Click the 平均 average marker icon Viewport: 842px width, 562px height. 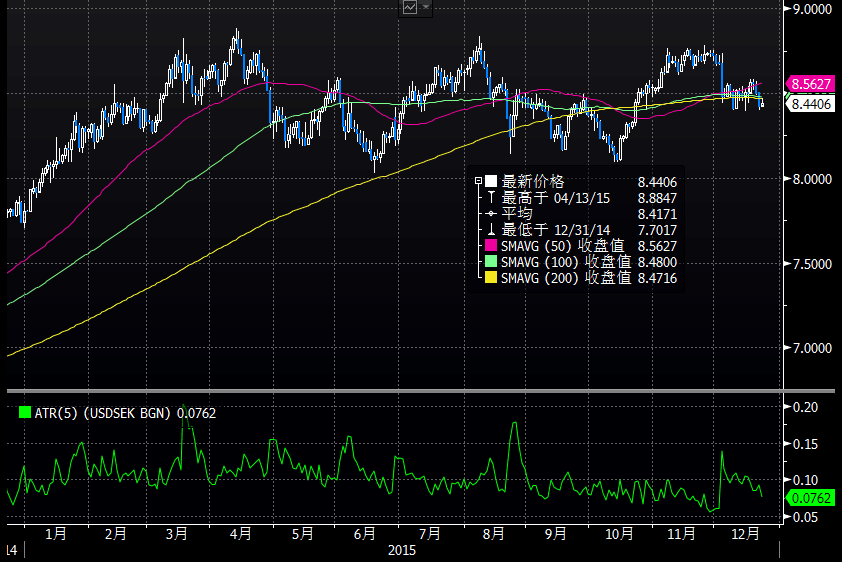pyautogui.click(x=491, y=214)
